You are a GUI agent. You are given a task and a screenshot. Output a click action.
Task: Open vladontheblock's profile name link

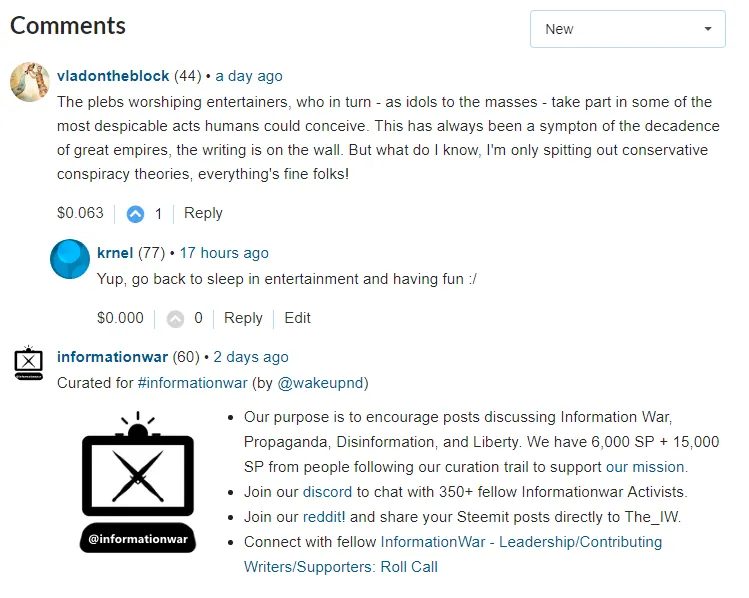click(x=113, y=76)
